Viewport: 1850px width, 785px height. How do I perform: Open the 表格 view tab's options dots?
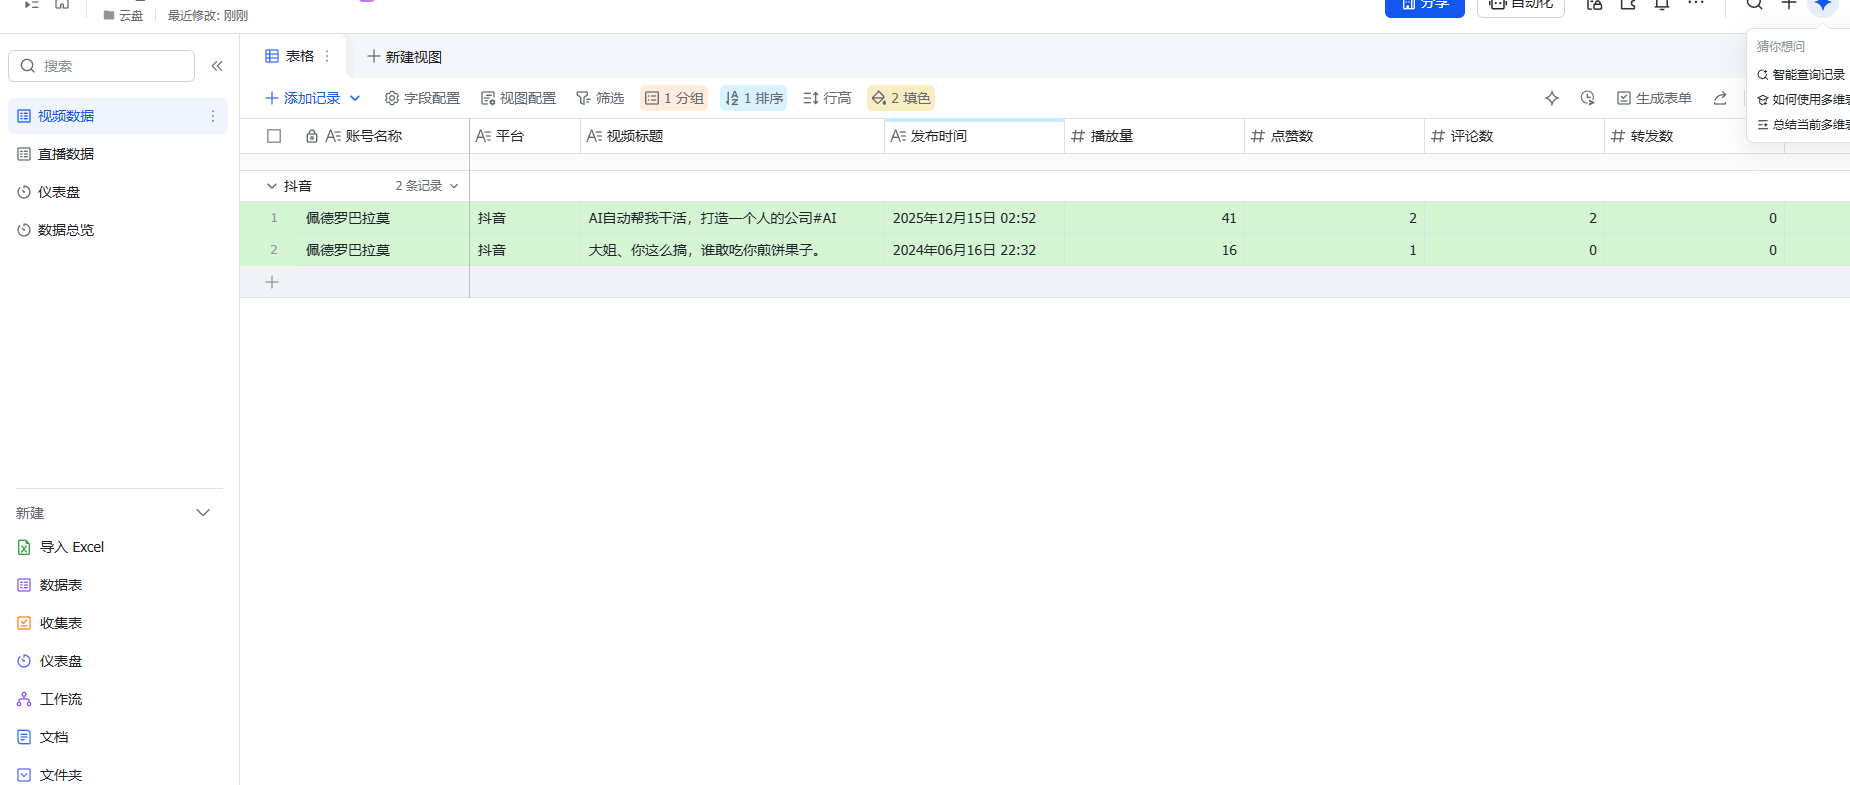click(327, 56)
